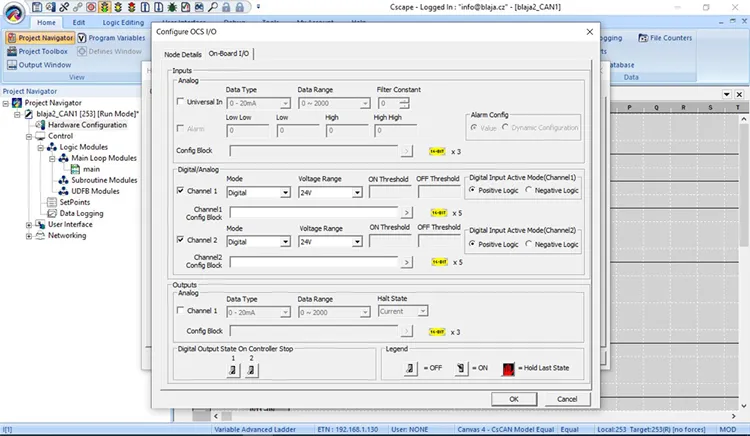Enable the Universal In analog checkbox
The image size is (750, 436).
pos(181,102)
